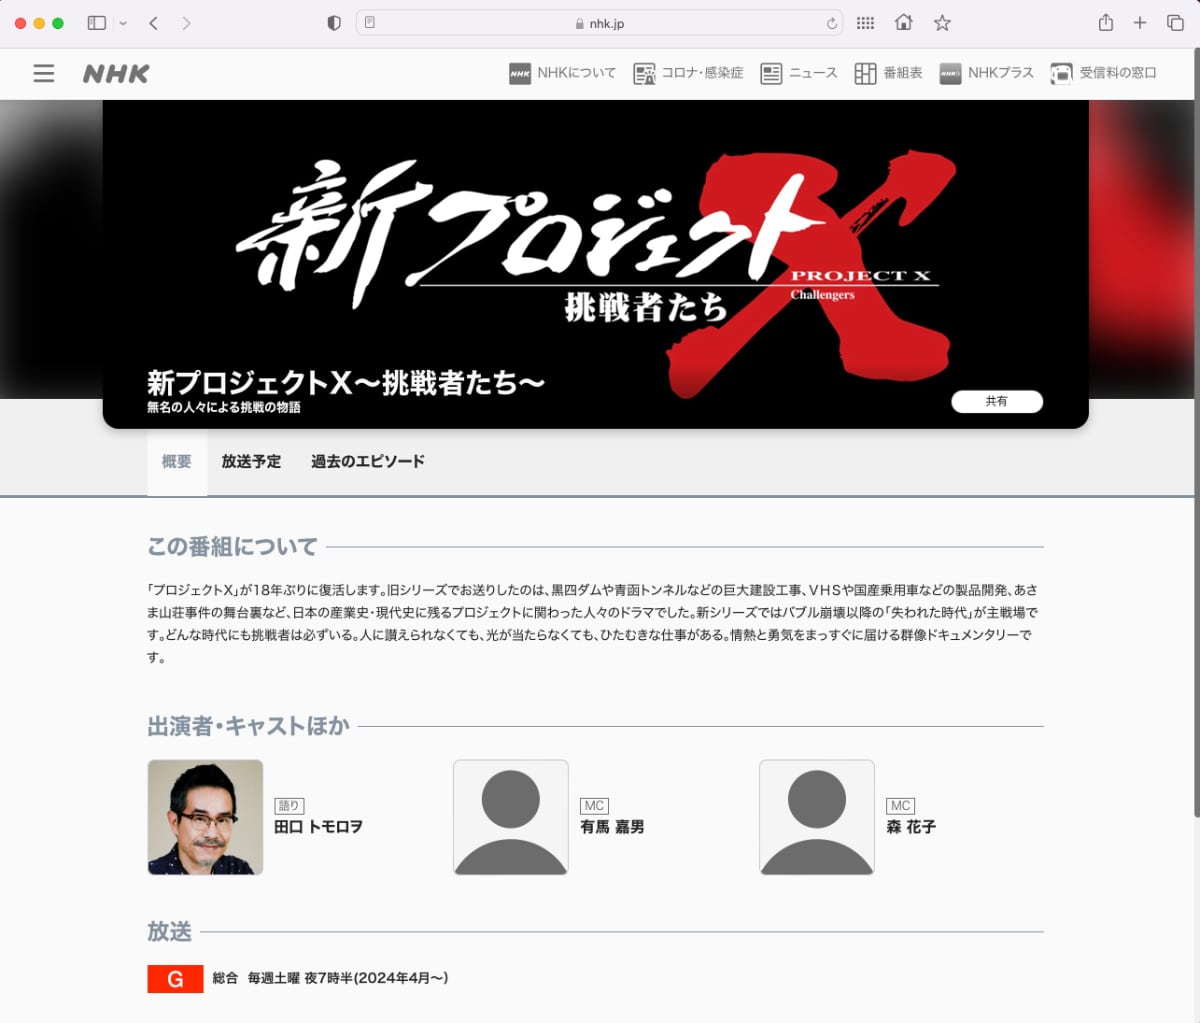Switch to the 放送予定 tab
This screenshot has height=1023, width=1200.
pyautogui.click(x=251, y=461)
